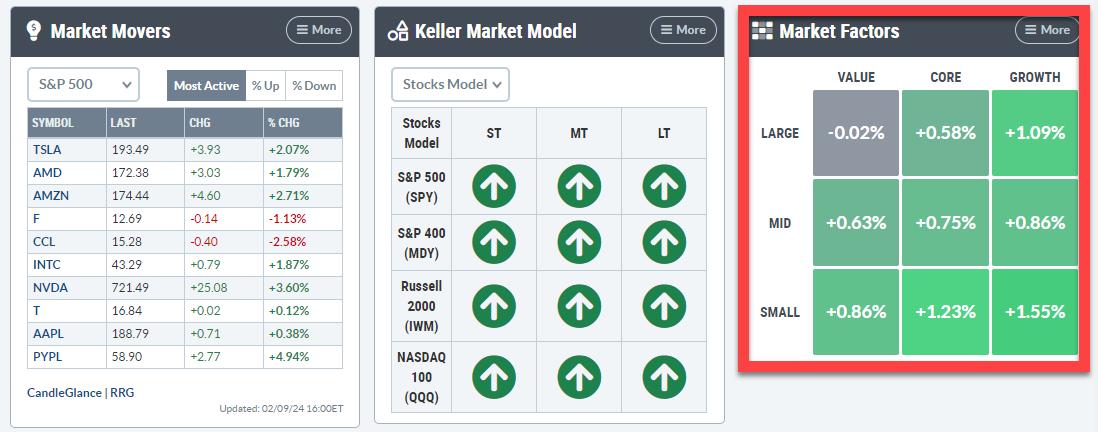
Task: Toggle the % Up movers view
Action: click(266, 85)
